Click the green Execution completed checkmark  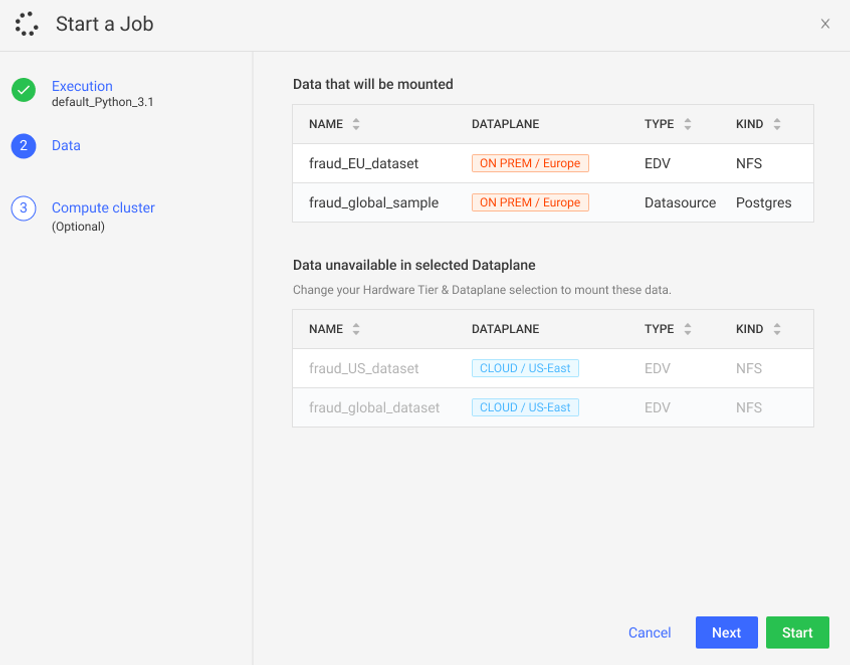pyautogui.click(x=23, y=91)
